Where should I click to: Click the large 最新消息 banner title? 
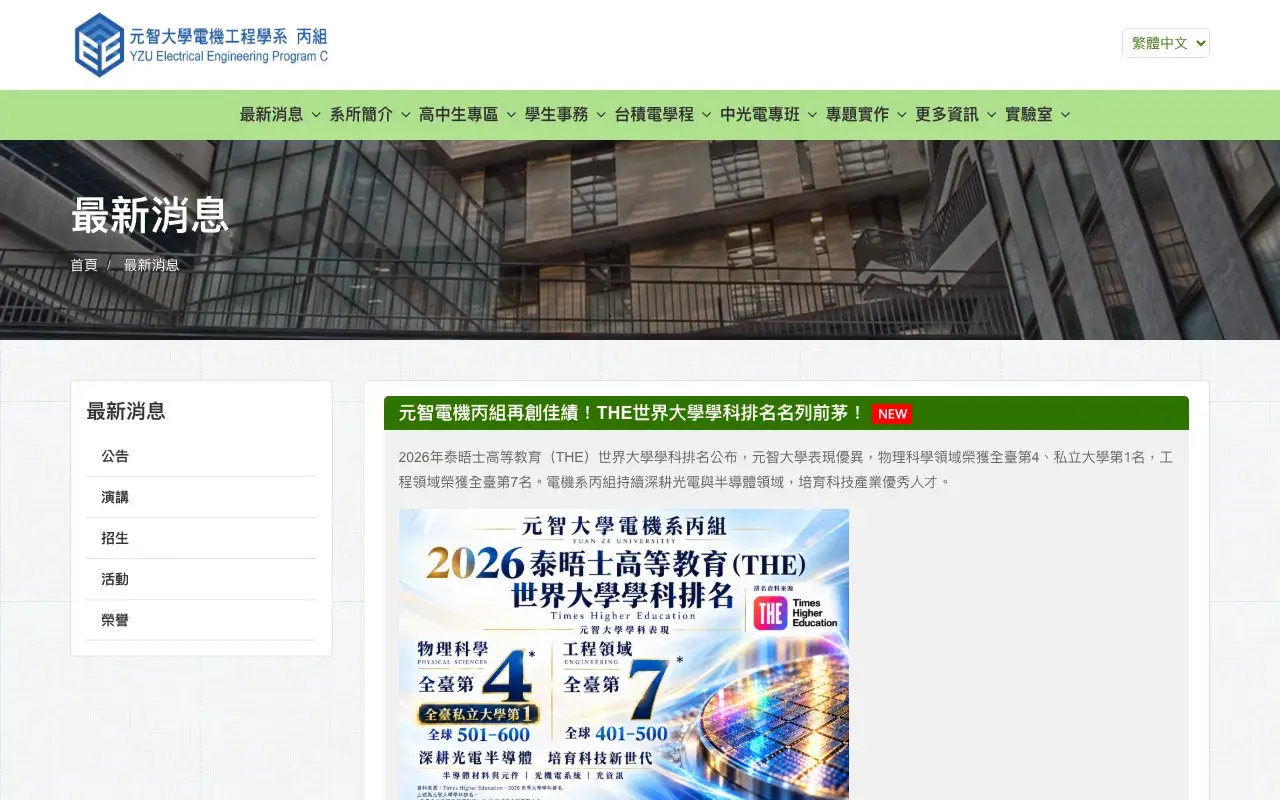[150, 215]
